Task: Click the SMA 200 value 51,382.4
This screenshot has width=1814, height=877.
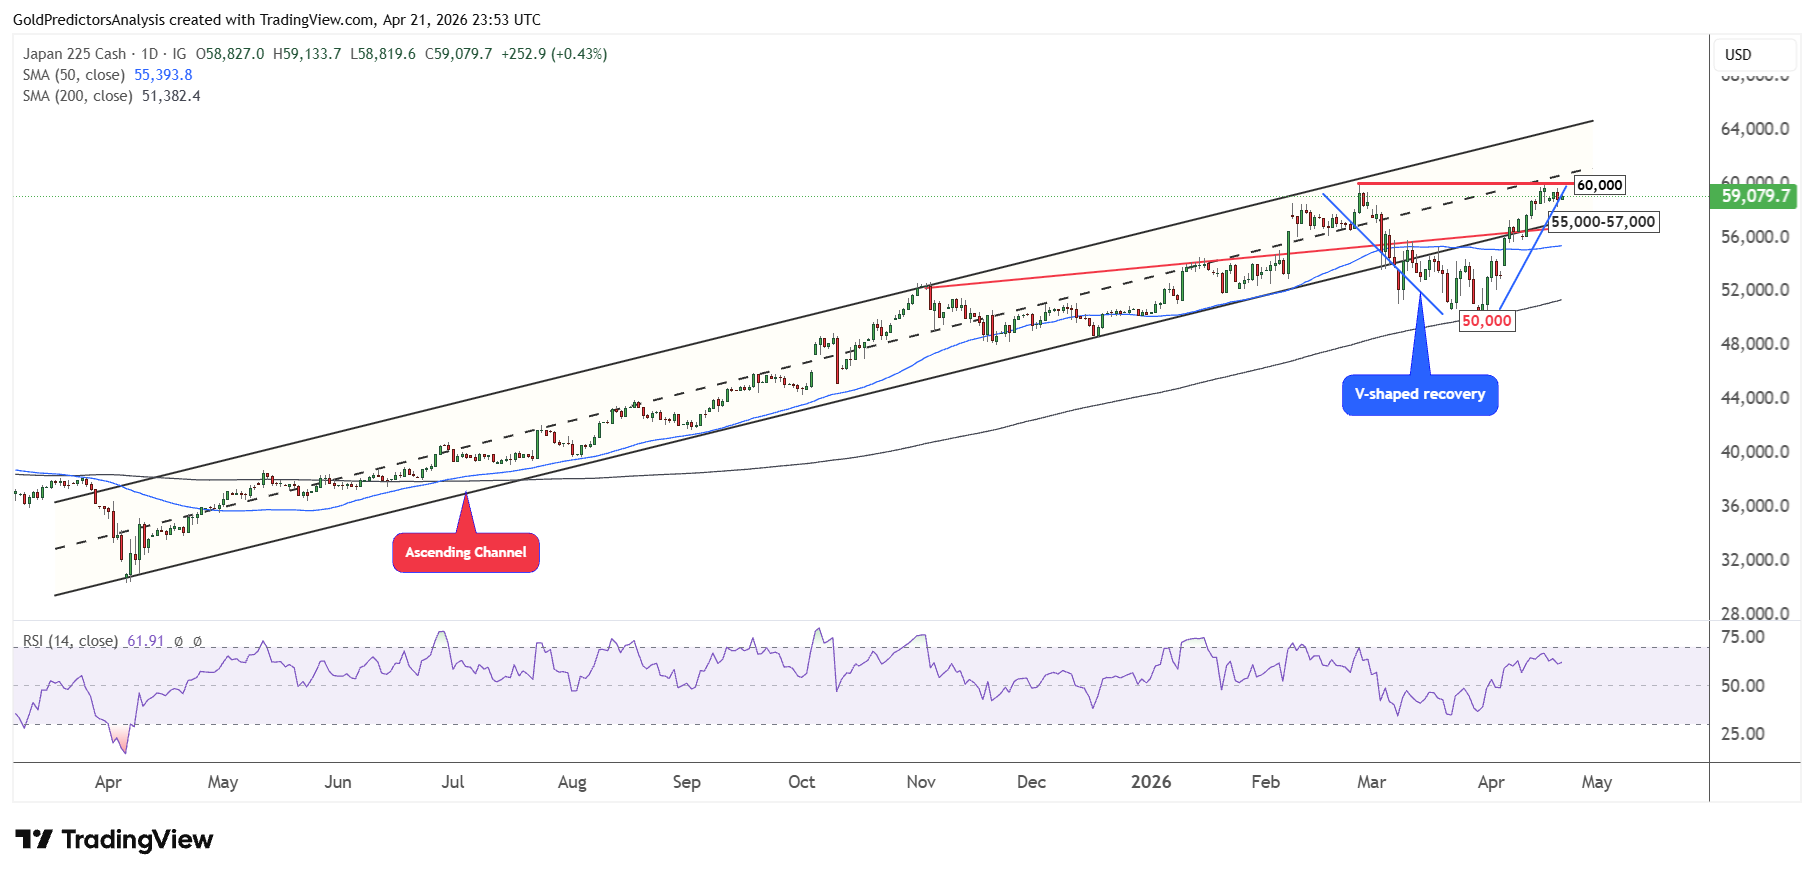Action: 171,96
